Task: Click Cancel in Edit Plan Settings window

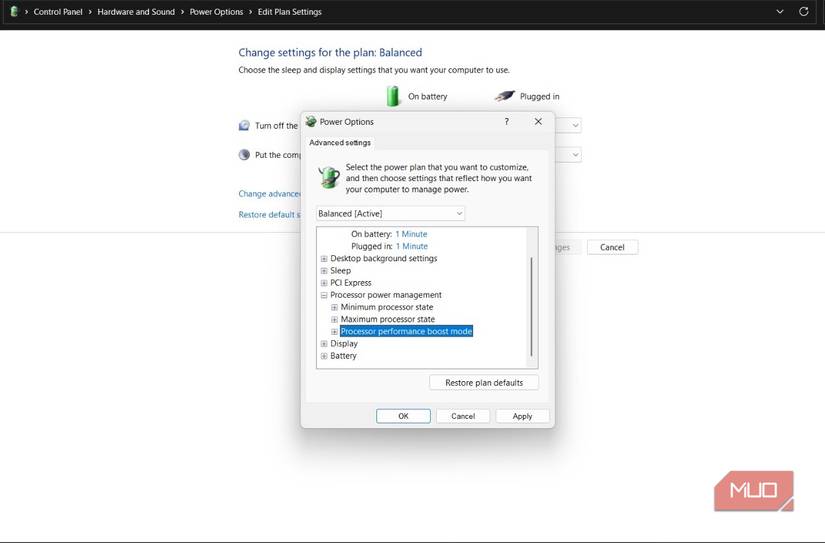Action: coord(612,247)
